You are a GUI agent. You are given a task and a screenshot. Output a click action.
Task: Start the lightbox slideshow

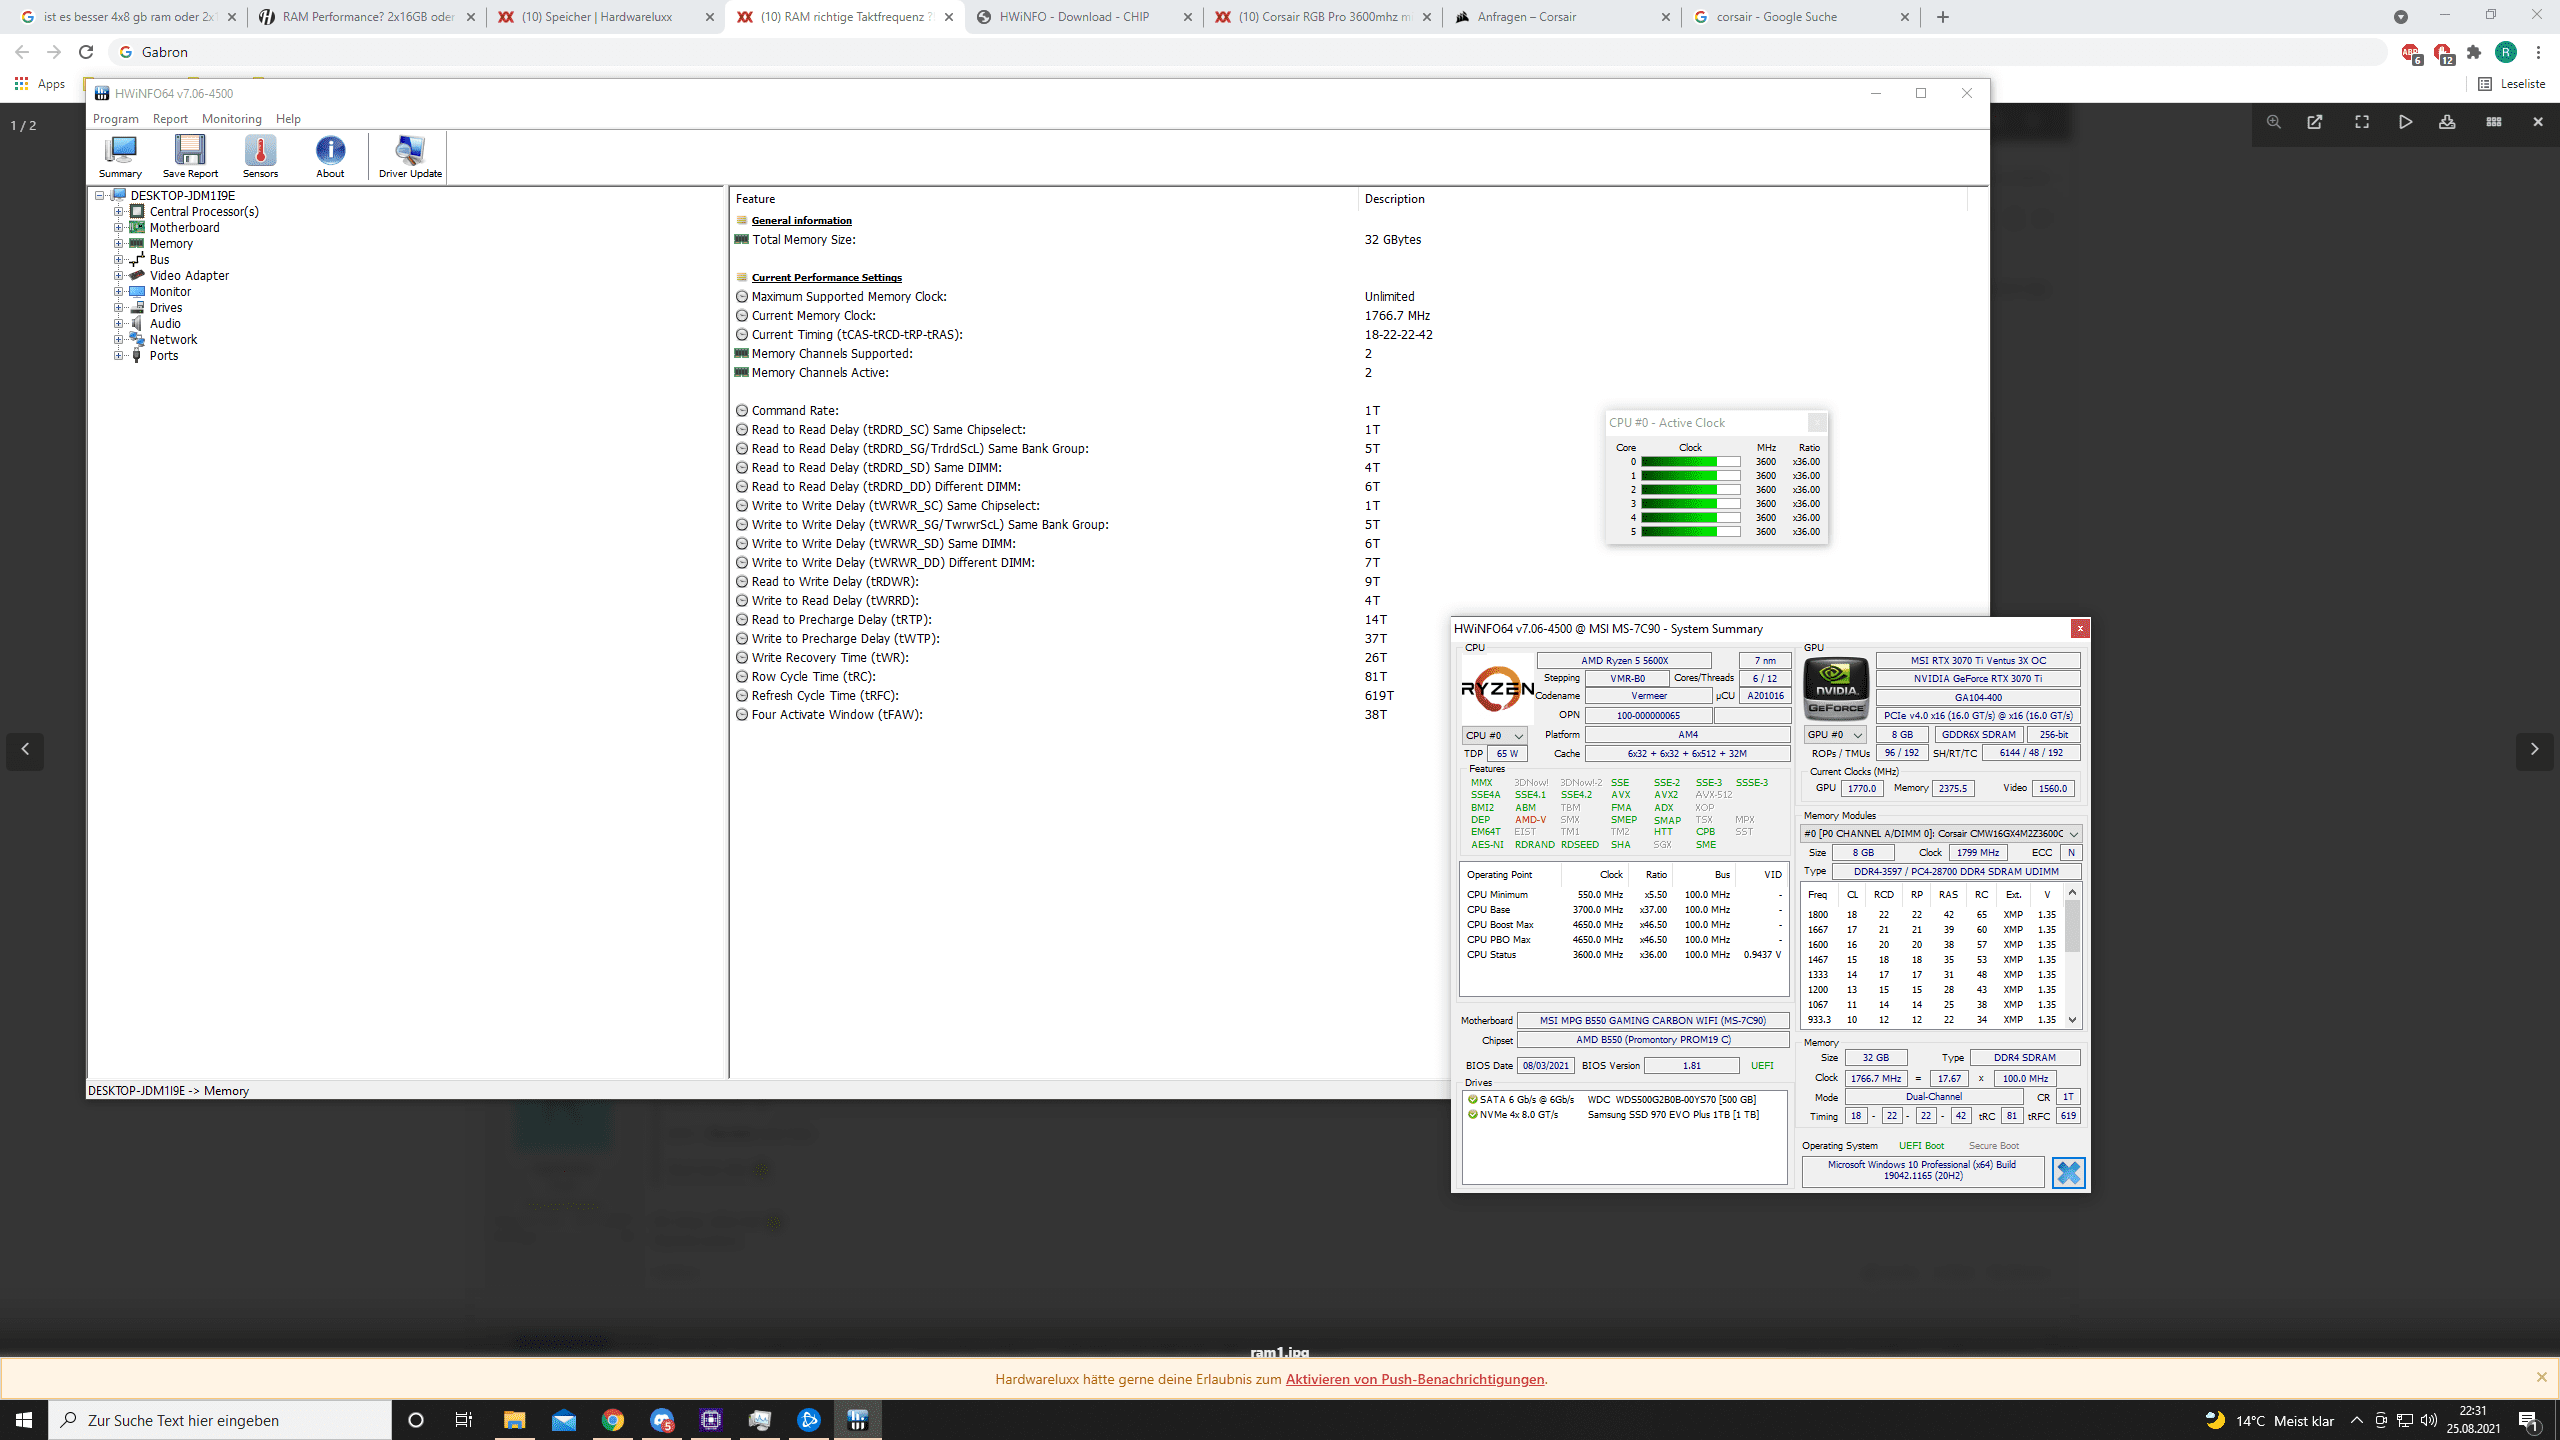(2406, 122)
